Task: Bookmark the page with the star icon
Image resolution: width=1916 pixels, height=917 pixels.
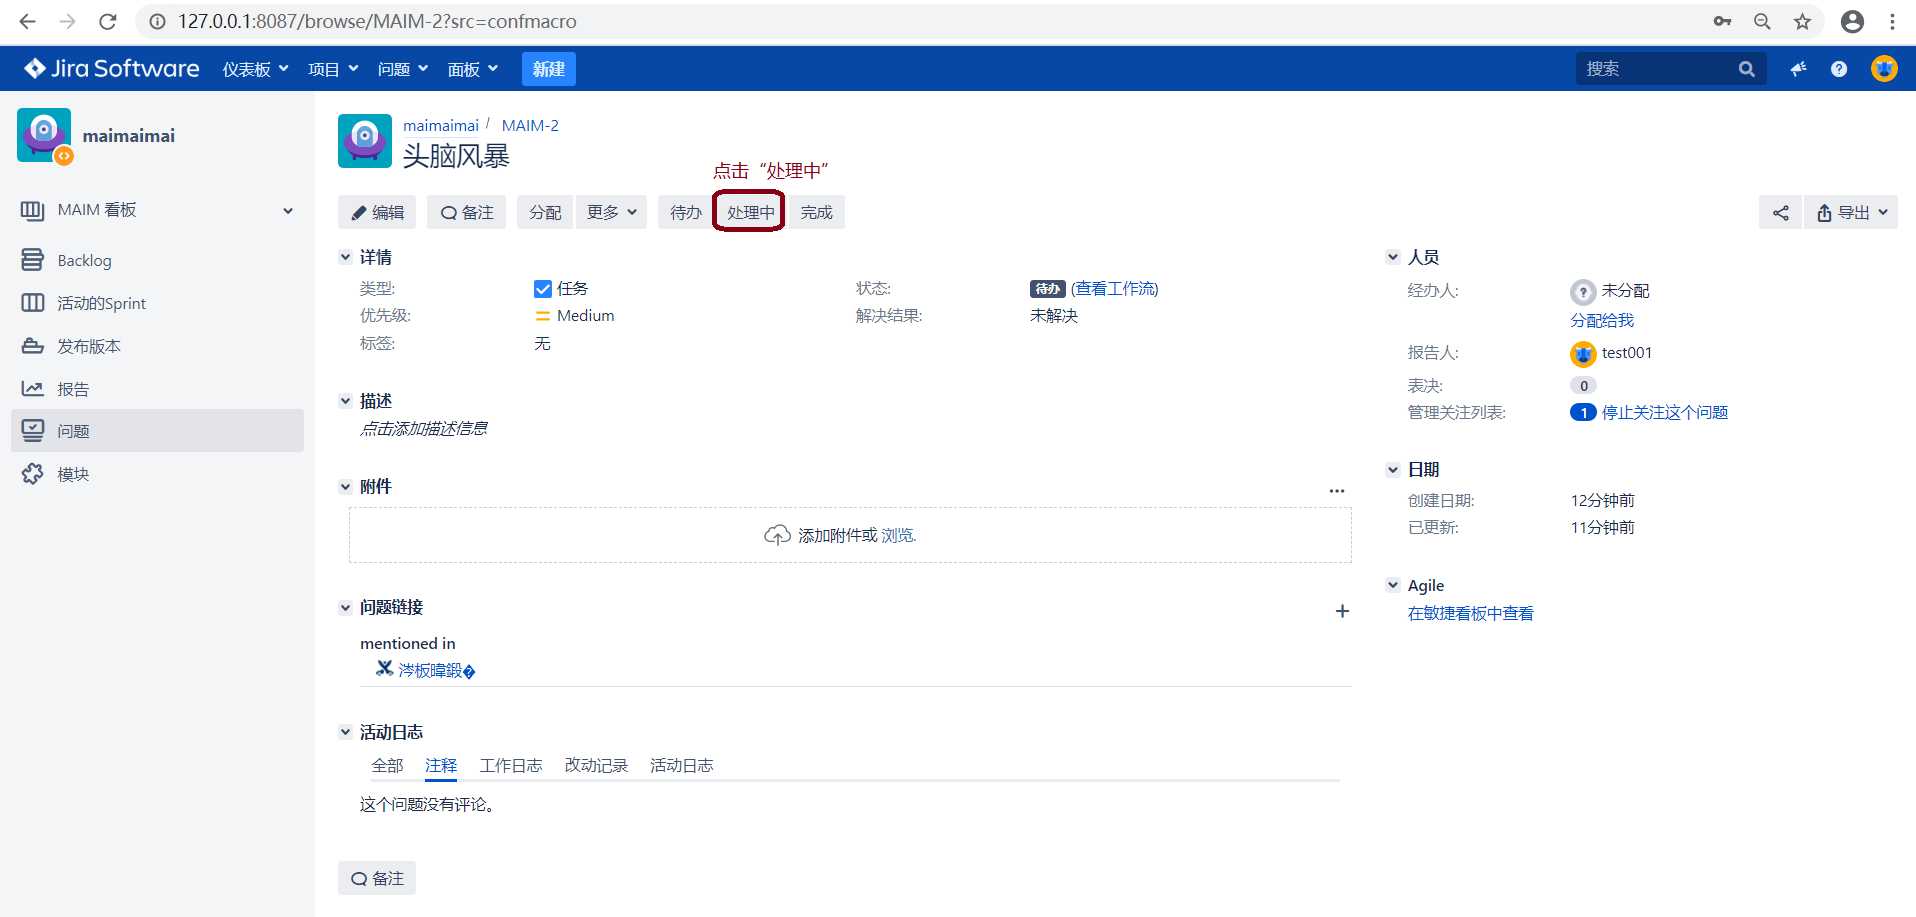Action: [1802, 21]
